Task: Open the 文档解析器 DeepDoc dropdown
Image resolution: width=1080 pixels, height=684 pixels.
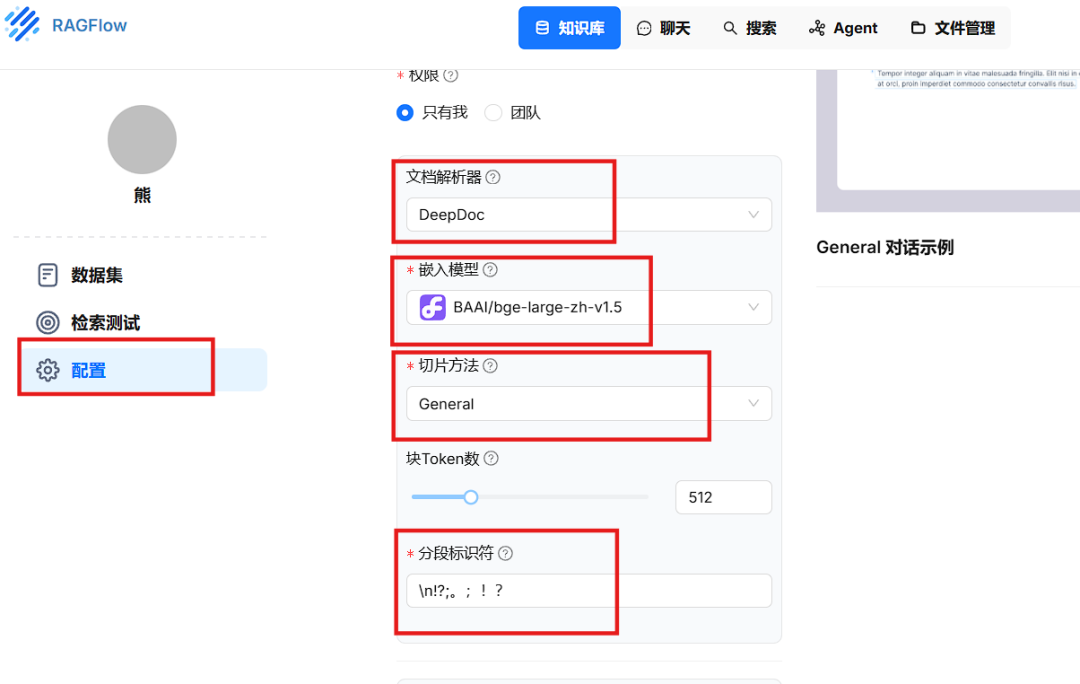Action: coord(589,215)
